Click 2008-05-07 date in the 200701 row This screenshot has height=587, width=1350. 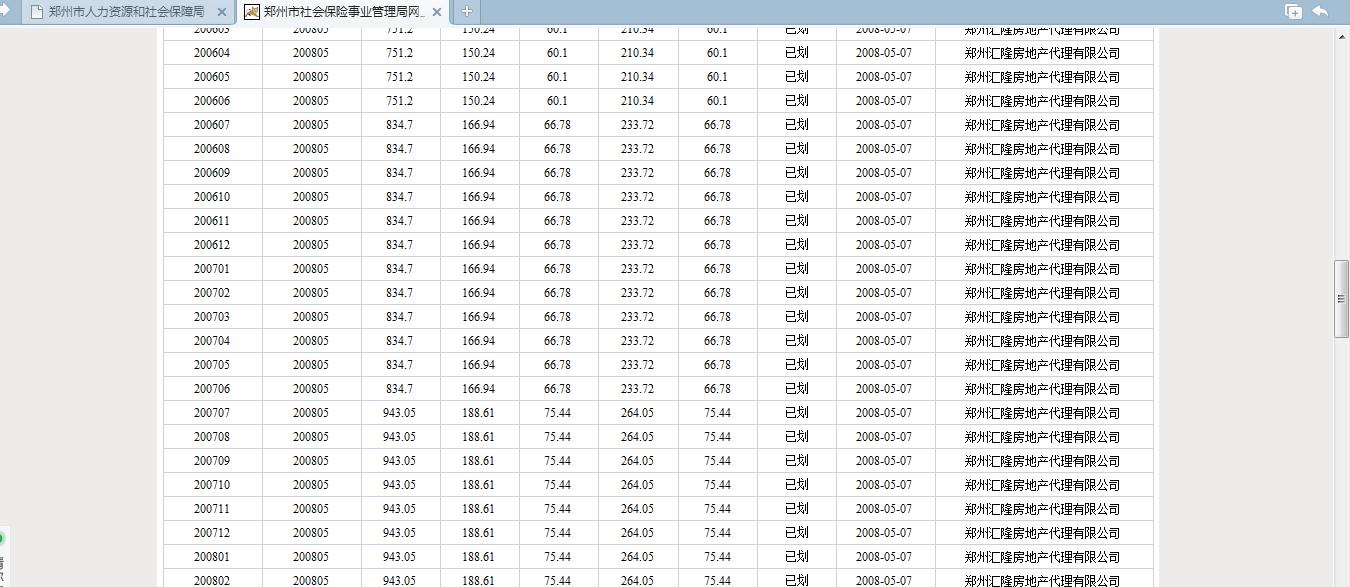click(884, 269)
